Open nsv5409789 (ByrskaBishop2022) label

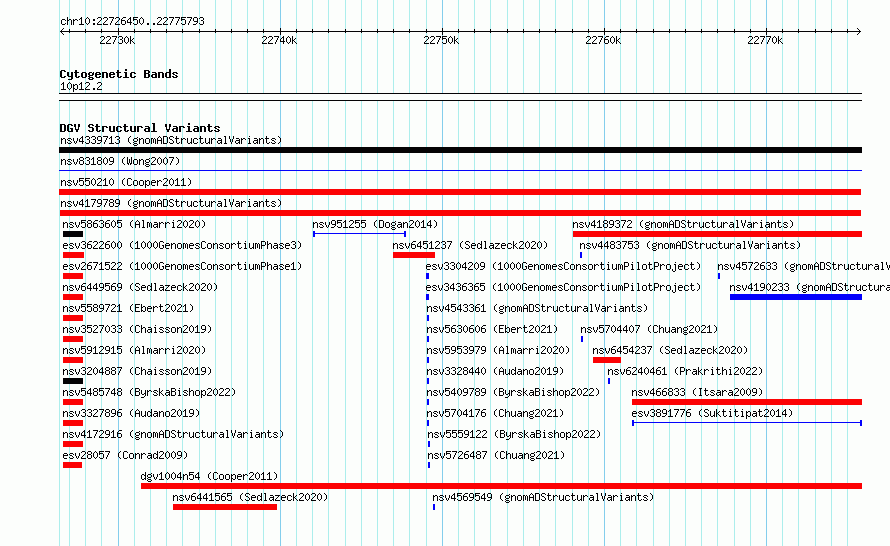click(513, 392)
